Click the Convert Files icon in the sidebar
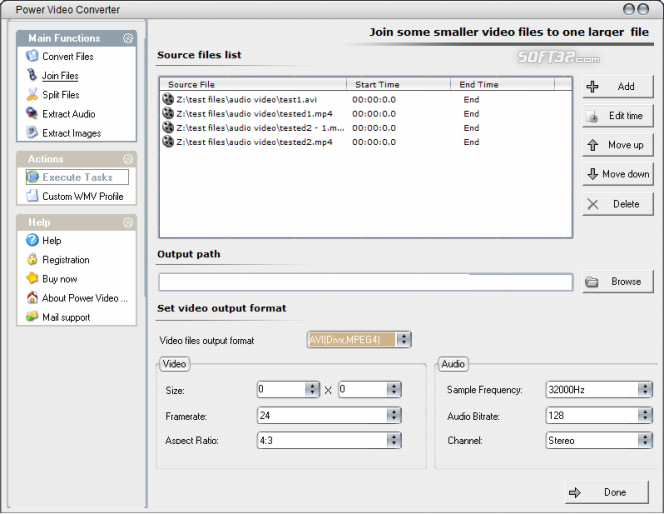Screen dimensions: 664x514 coord(32,56)
